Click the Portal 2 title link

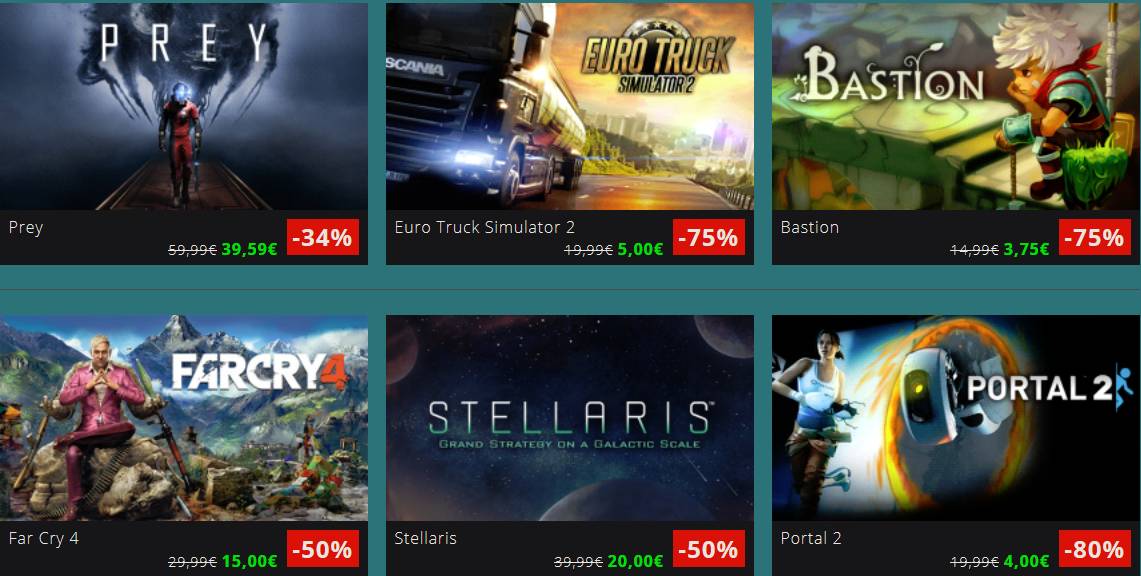pyautogui.click(x=811, y=538)
